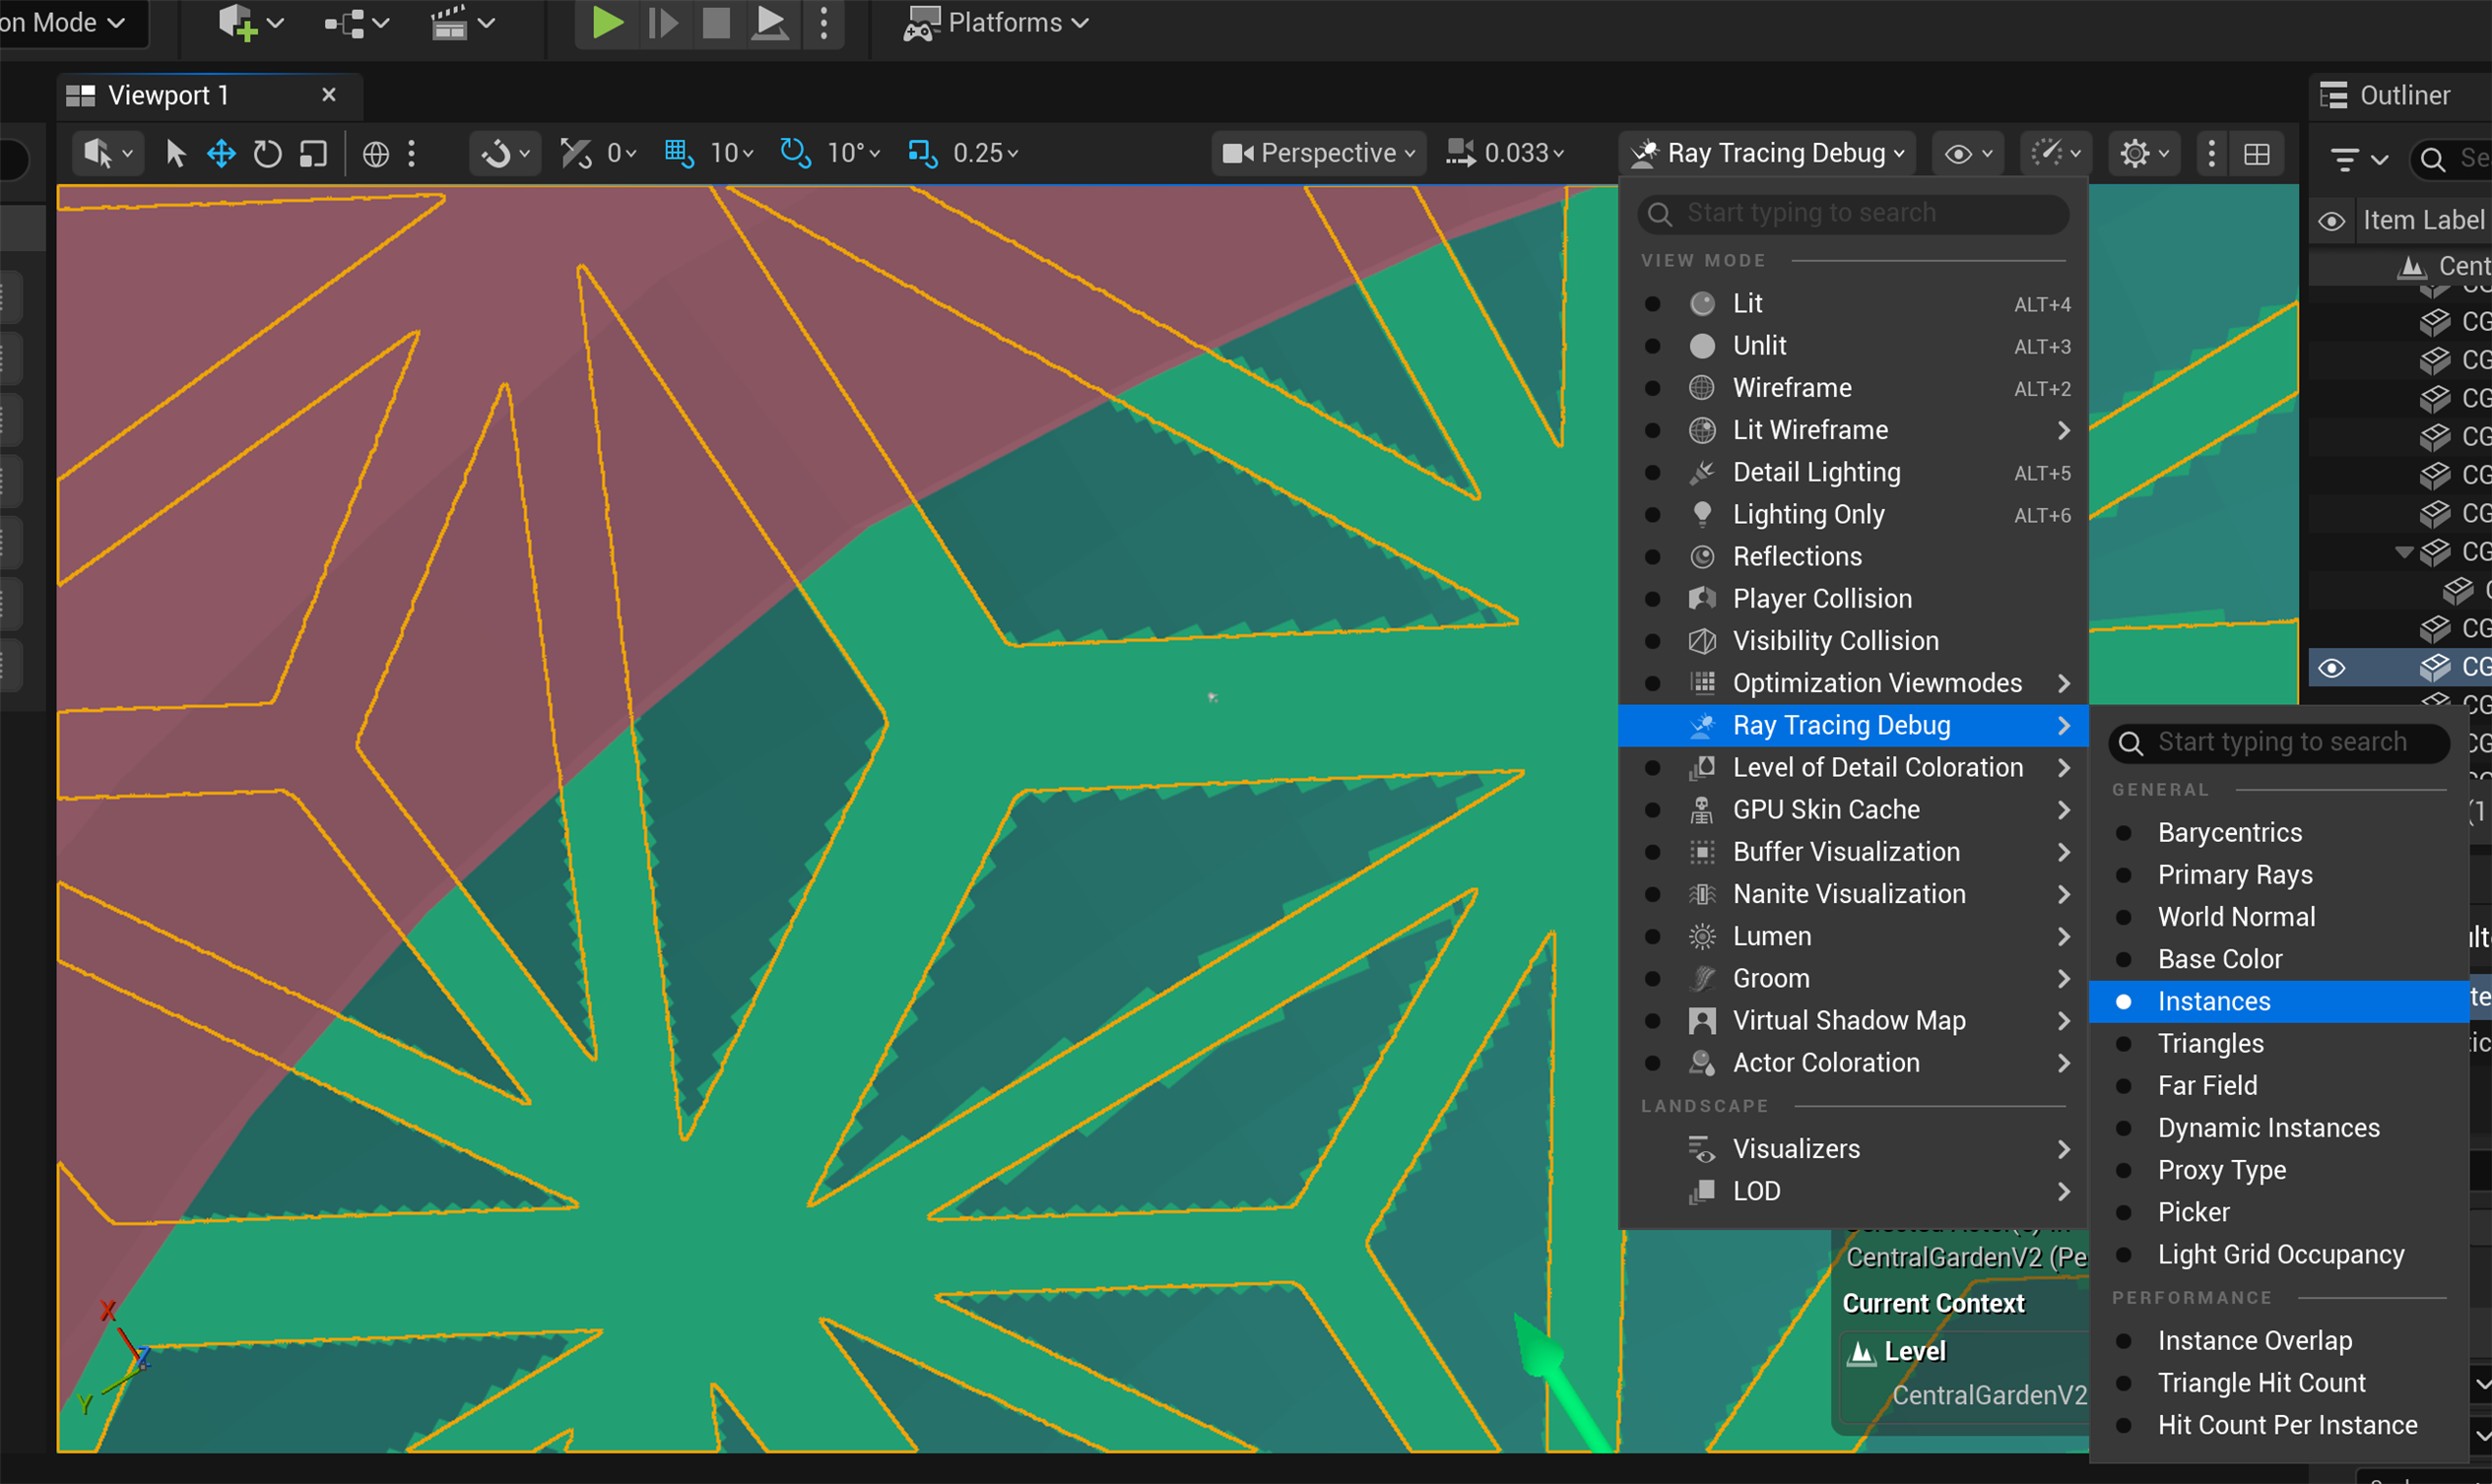Viewport: 2492px width, 1484px height.
Task: Open play options three-dot menu
Action: [824, 22]
